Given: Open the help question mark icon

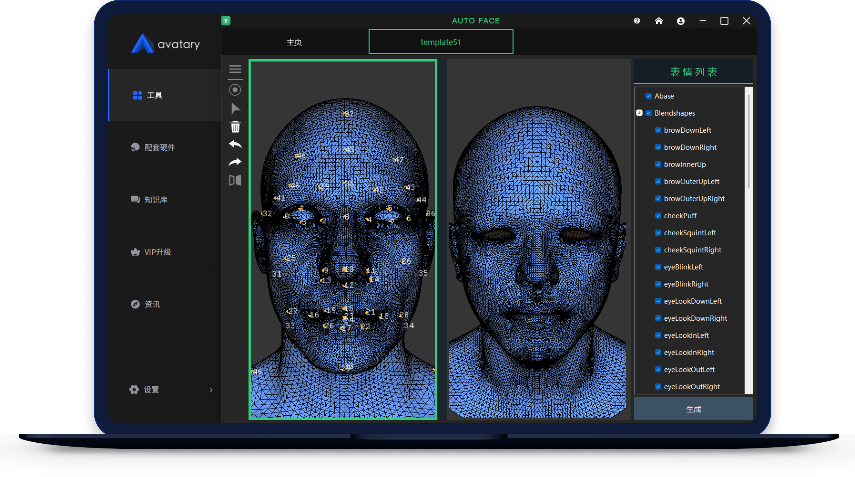Looking at the screenshot, I should 637,21.
